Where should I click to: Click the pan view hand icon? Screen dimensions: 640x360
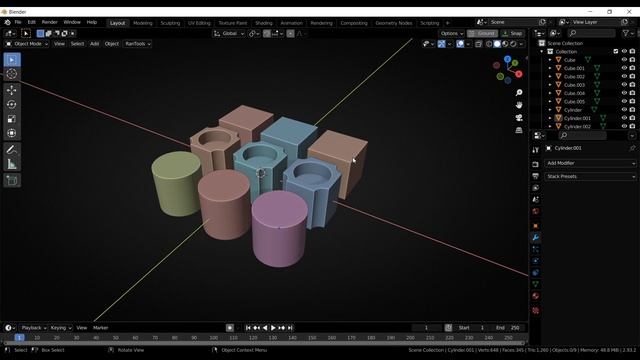(519, 105)
